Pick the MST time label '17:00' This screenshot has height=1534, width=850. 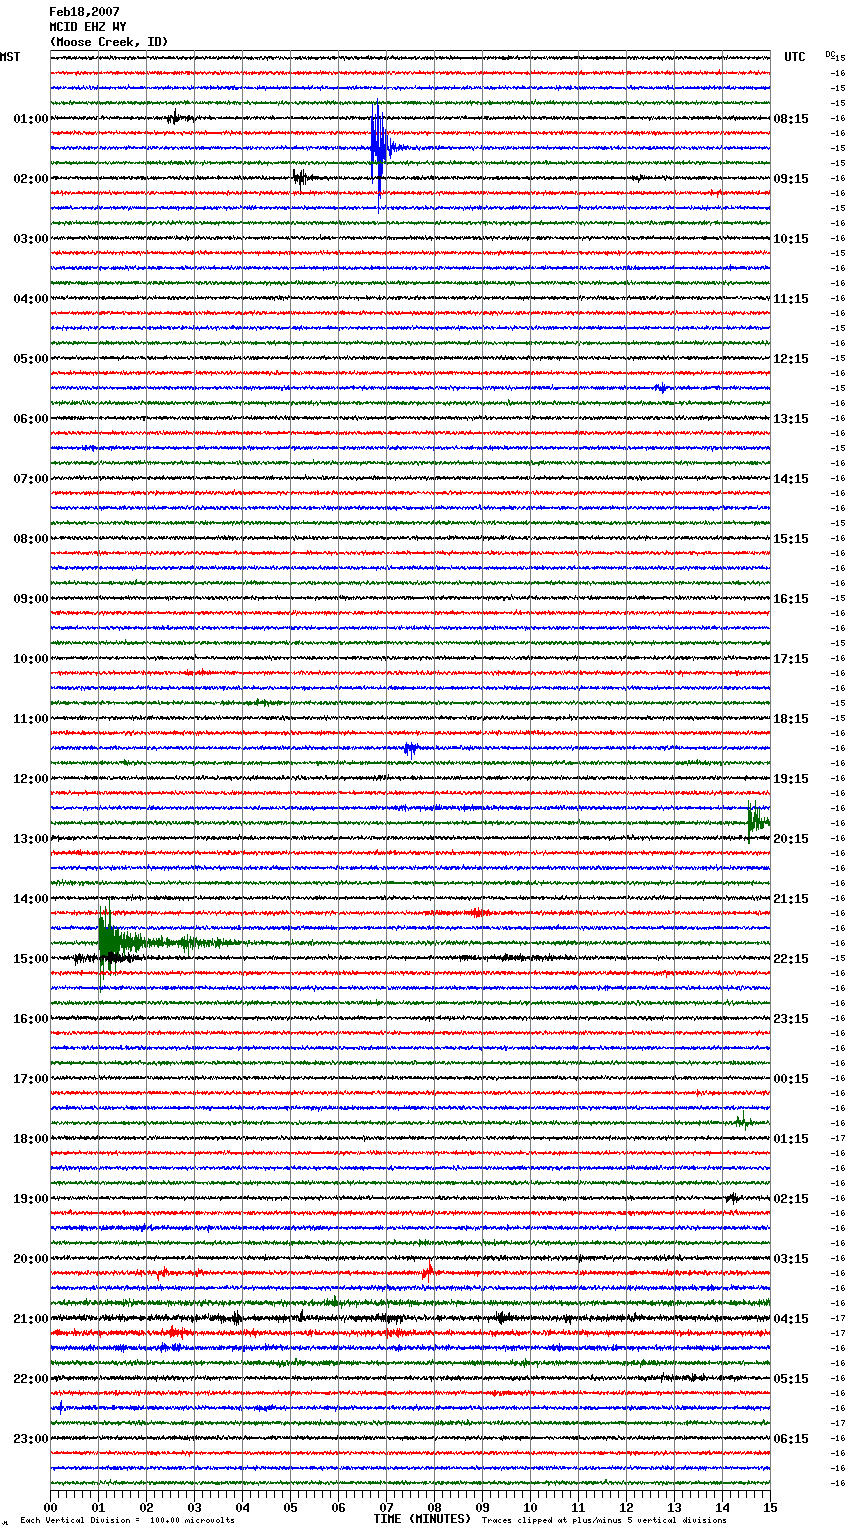pos(31,1079)
